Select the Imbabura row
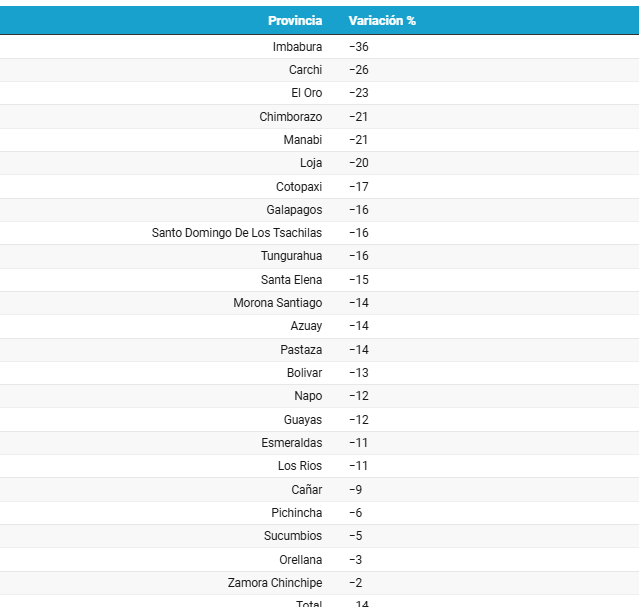640x607 pixels. [297, 47]
